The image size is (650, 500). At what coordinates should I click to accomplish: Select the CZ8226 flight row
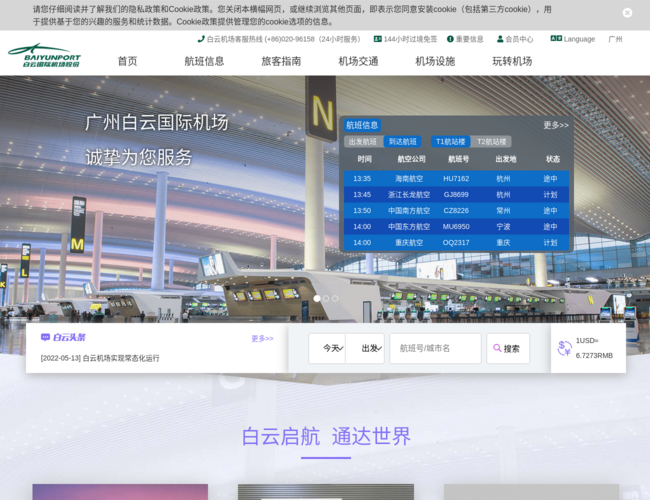tap(456, 211)
